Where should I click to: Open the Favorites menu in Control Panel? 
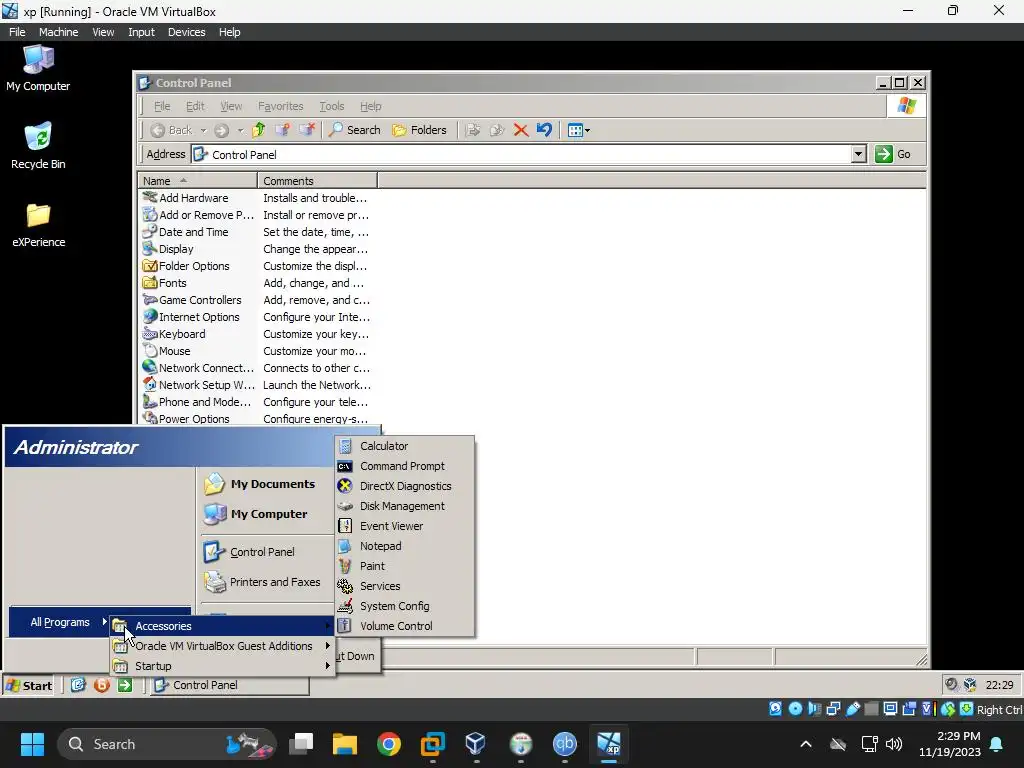pyautogui.click(x=280, y=106)
